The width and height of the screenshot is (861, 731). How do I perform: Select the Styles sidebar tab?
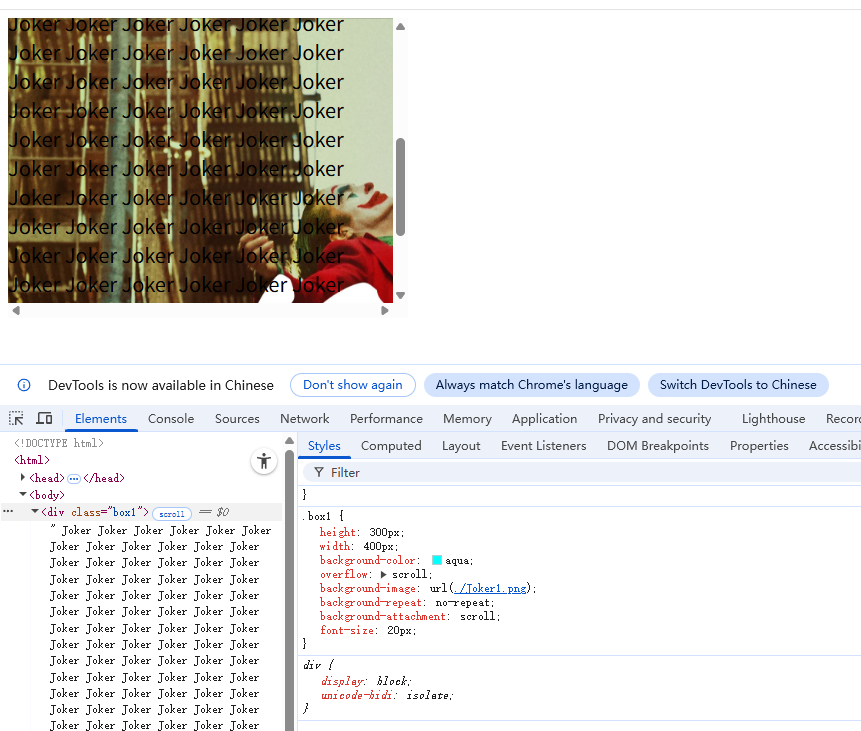point(324,445)
